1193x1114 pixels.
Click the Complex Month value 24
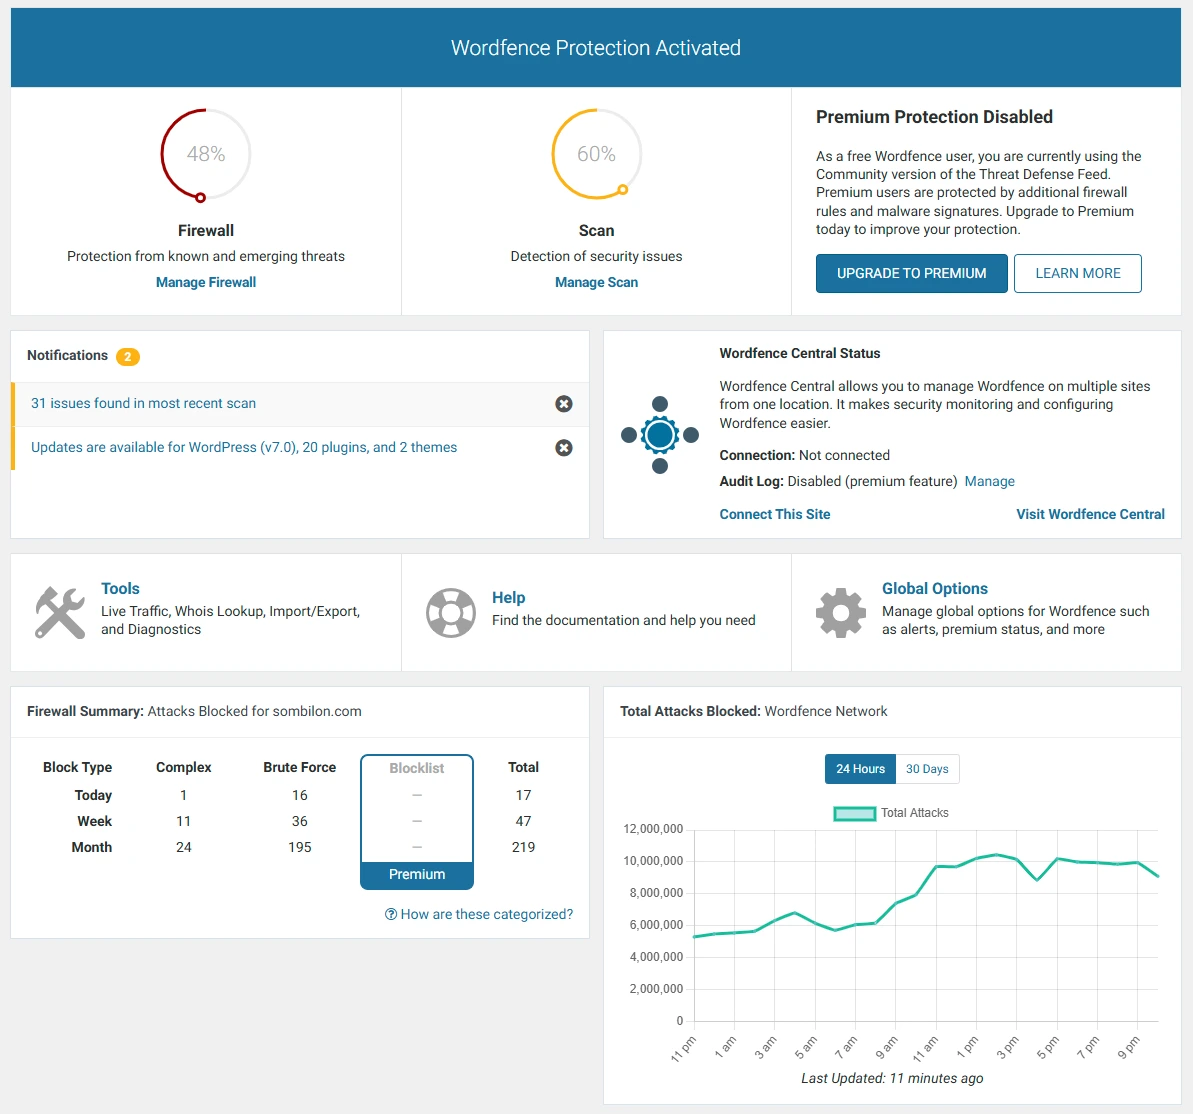[x=183, y=848]
